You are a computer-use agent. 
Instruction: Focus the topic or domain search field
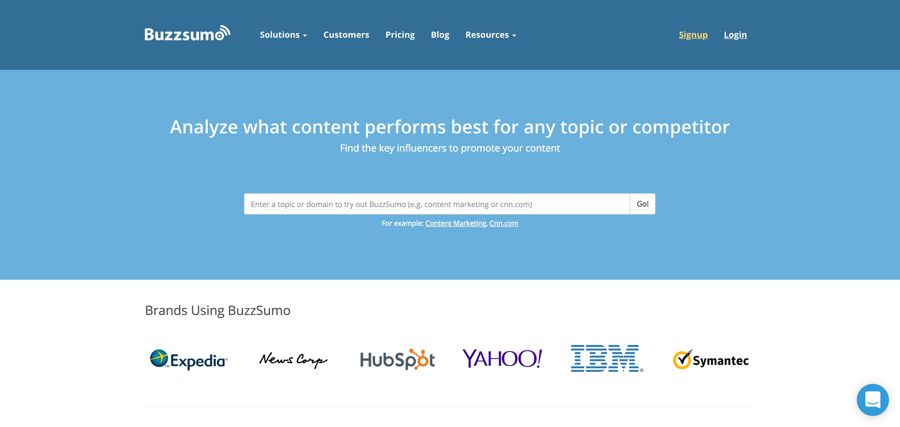(x=437, y=204)
